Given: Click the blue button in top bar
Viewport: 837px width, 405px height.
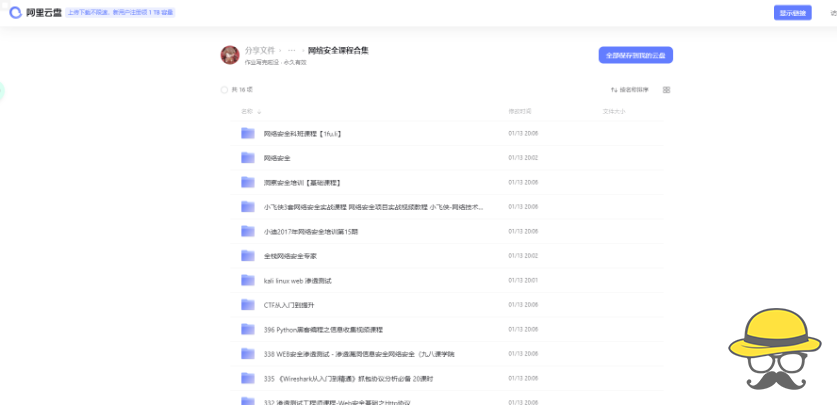Looking at the screenshot, I should coord(793,13).
